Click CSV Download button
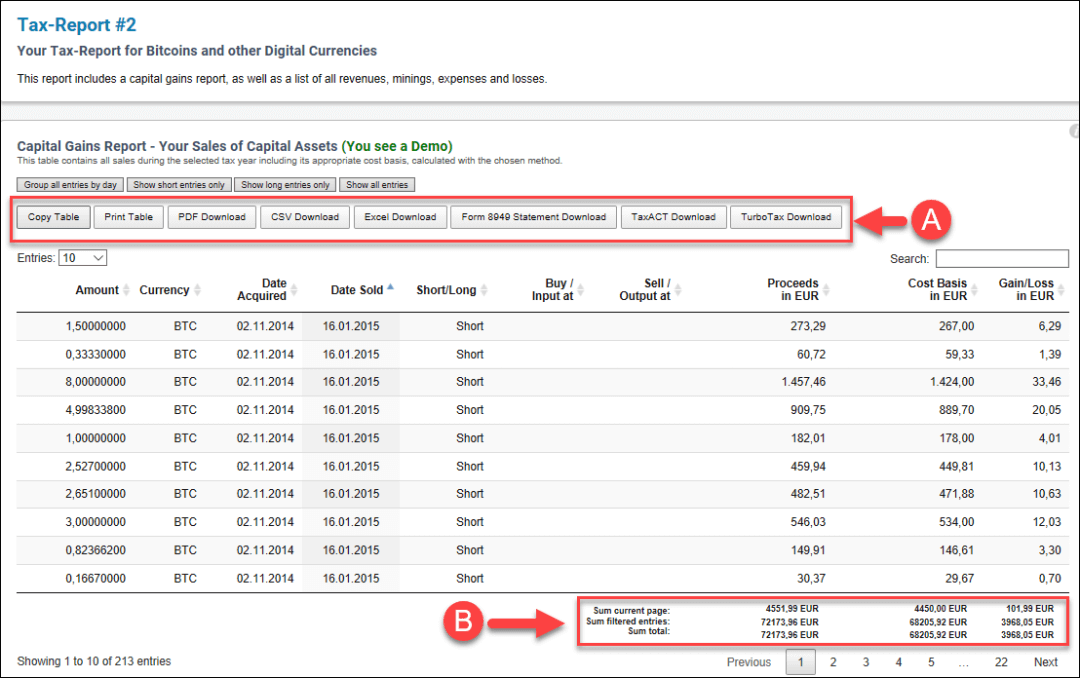Screen dimensions: 1080x678 pyautogui.click(x=304, y=217)
